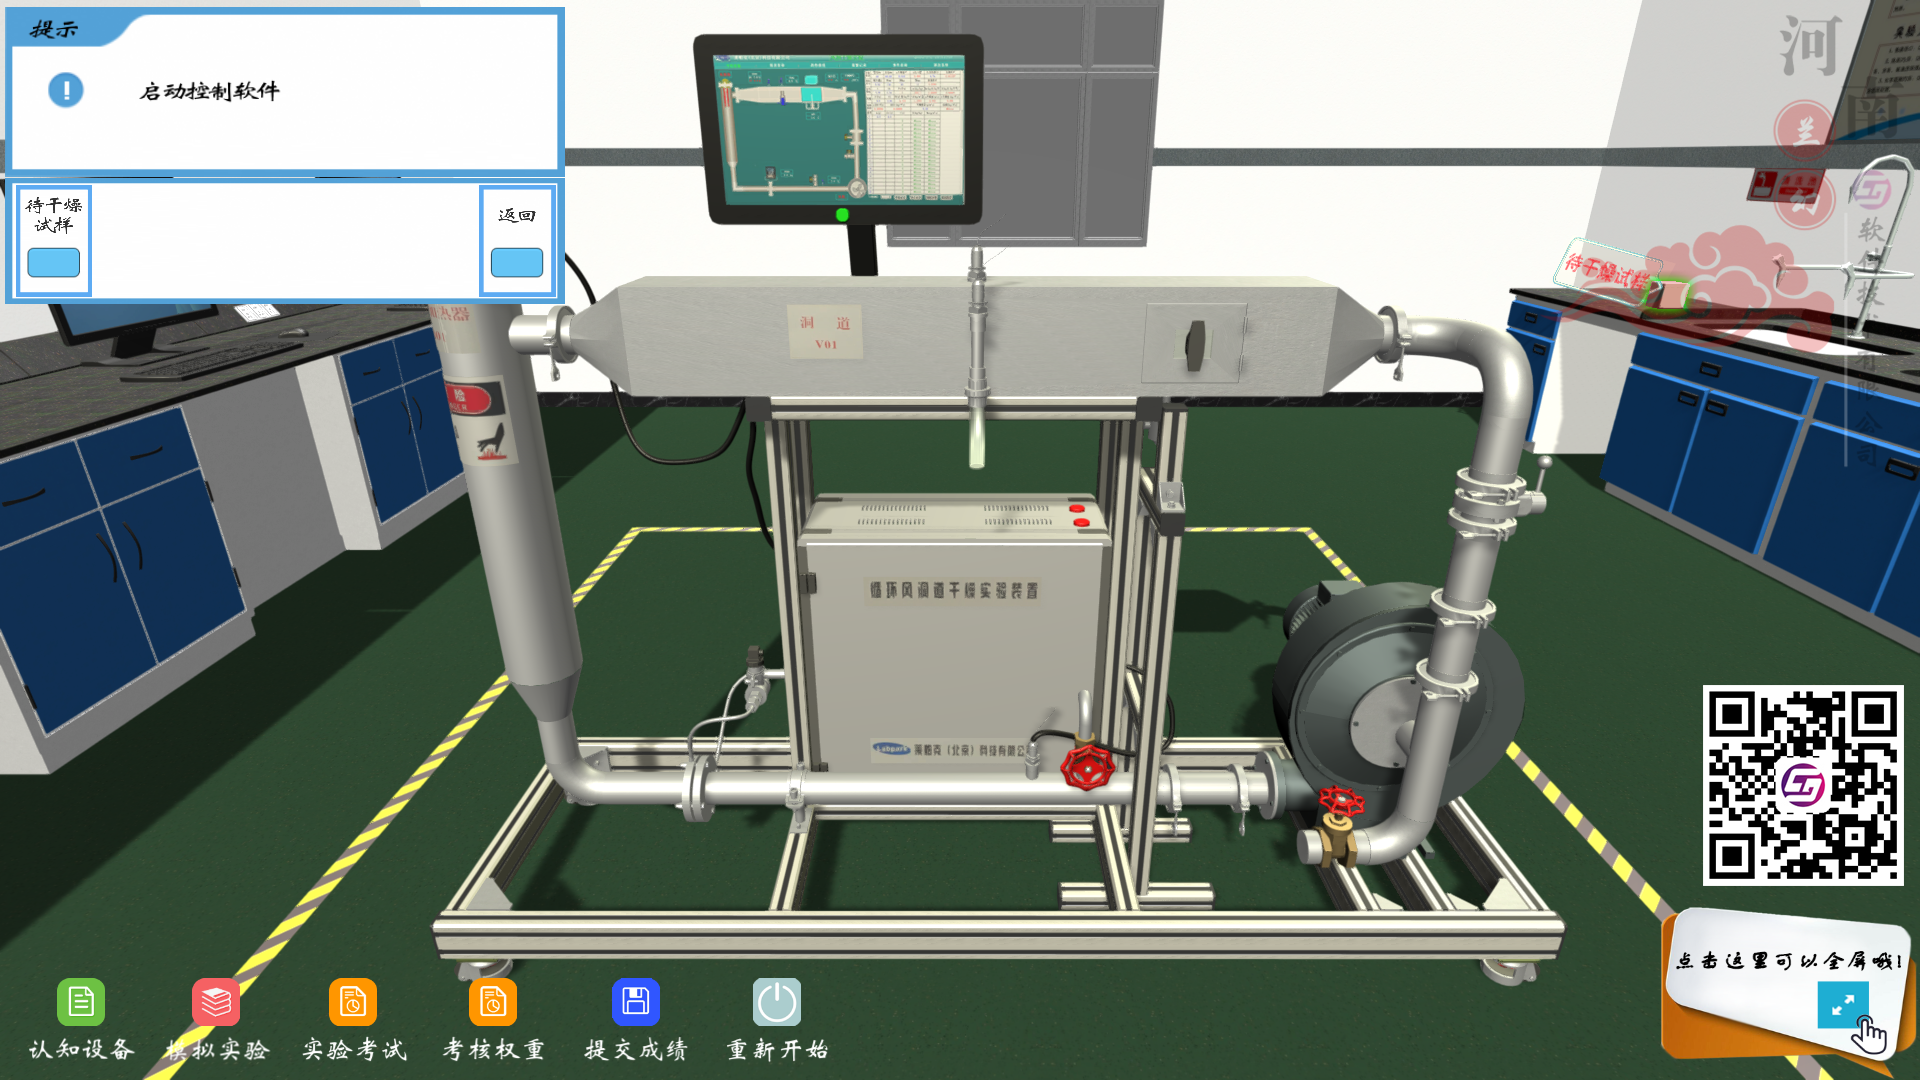Open the 实验考试 exam icon
This screenshot has height=1080, width=1920.
(353, 1002)
